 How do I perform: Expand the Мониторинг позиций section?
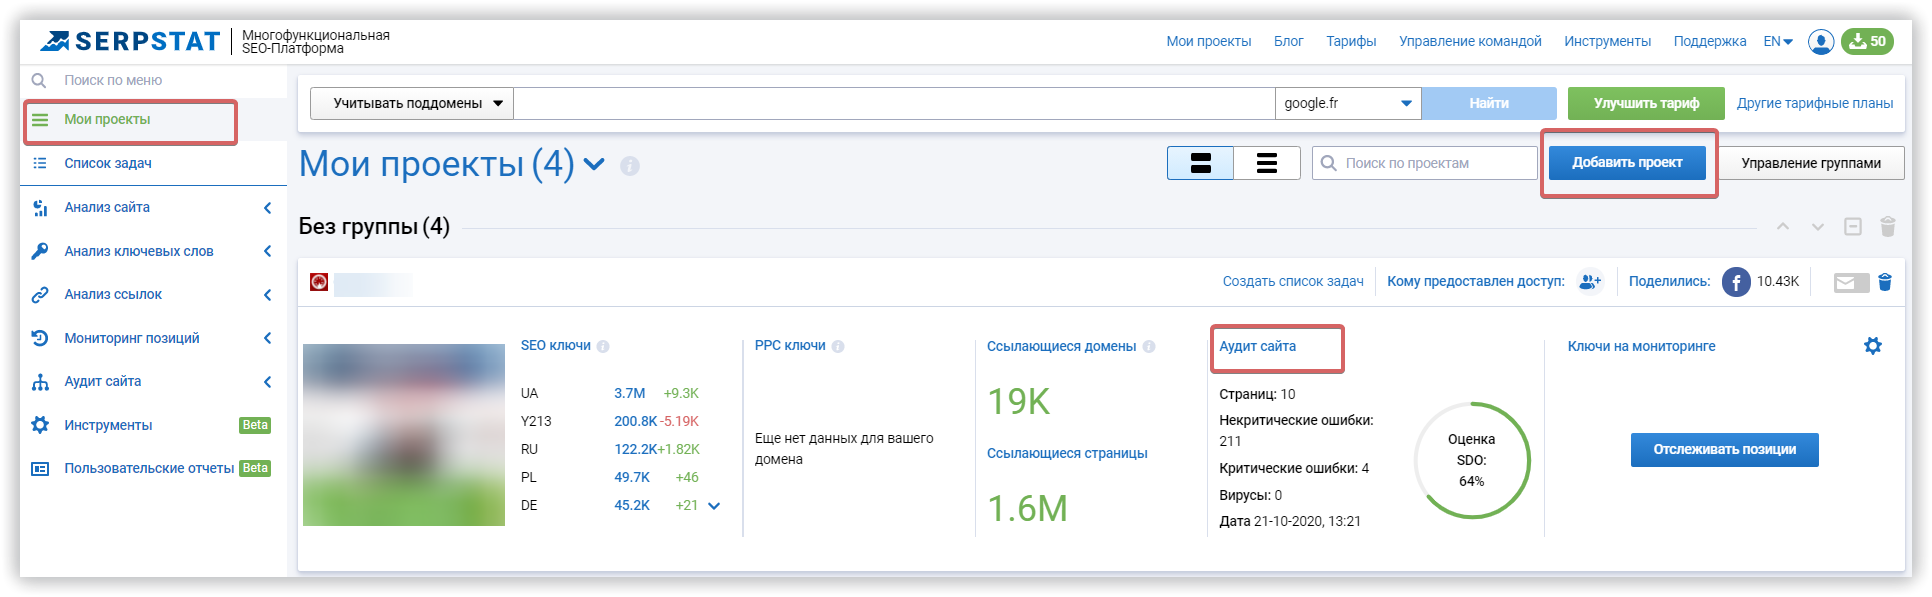pos(267,338)
